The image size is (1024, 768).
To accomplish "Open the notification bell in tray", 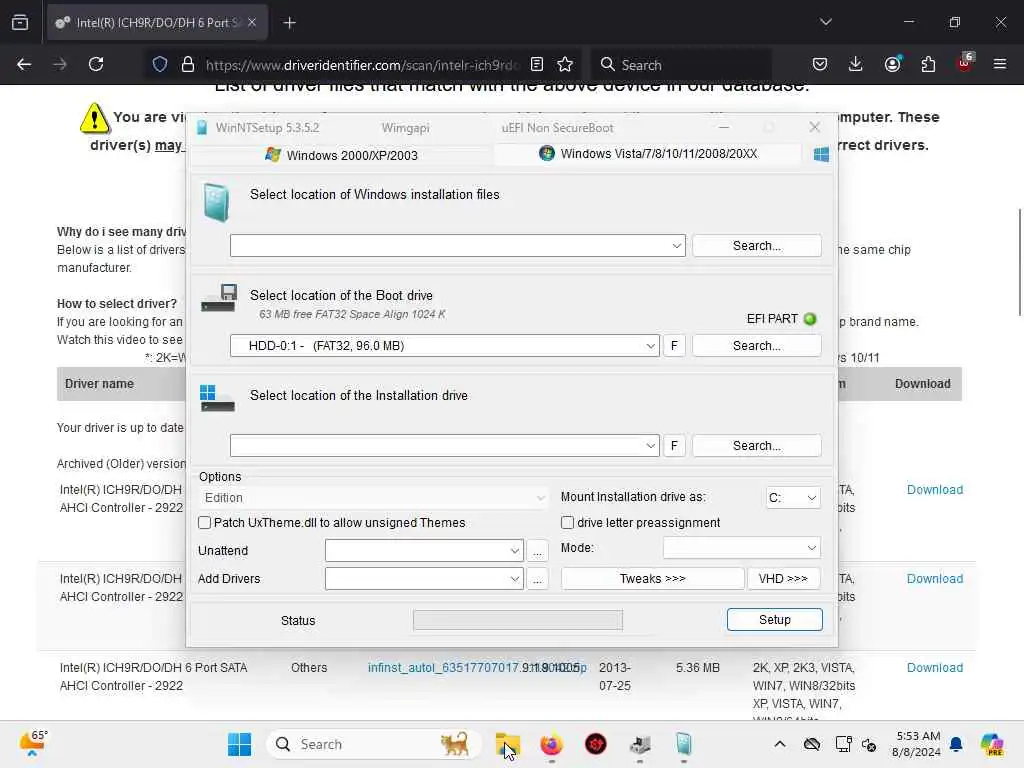I will (956, 744).
